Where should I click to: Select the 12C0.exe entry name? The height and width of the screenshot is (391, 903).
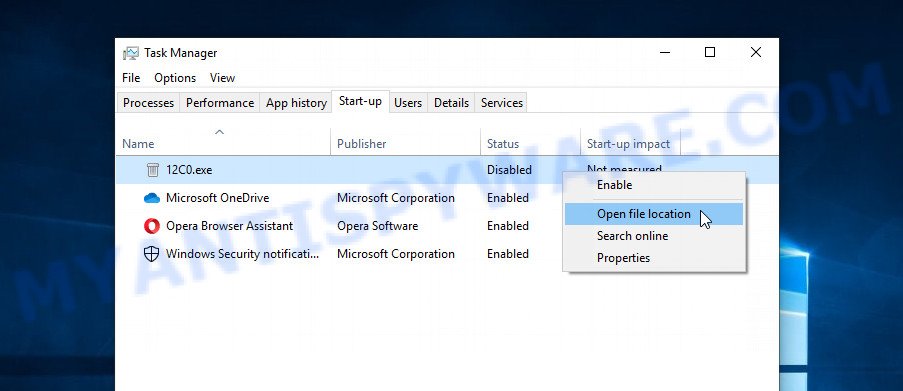point(189,170)
